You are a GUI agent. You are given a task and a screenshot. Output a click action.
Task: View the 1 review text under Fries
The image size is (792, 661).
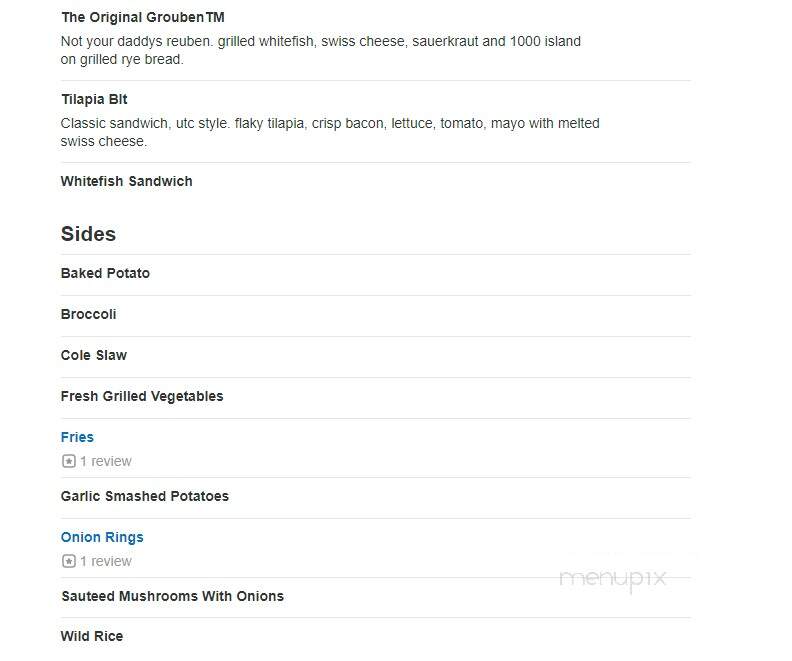[106, 461]
